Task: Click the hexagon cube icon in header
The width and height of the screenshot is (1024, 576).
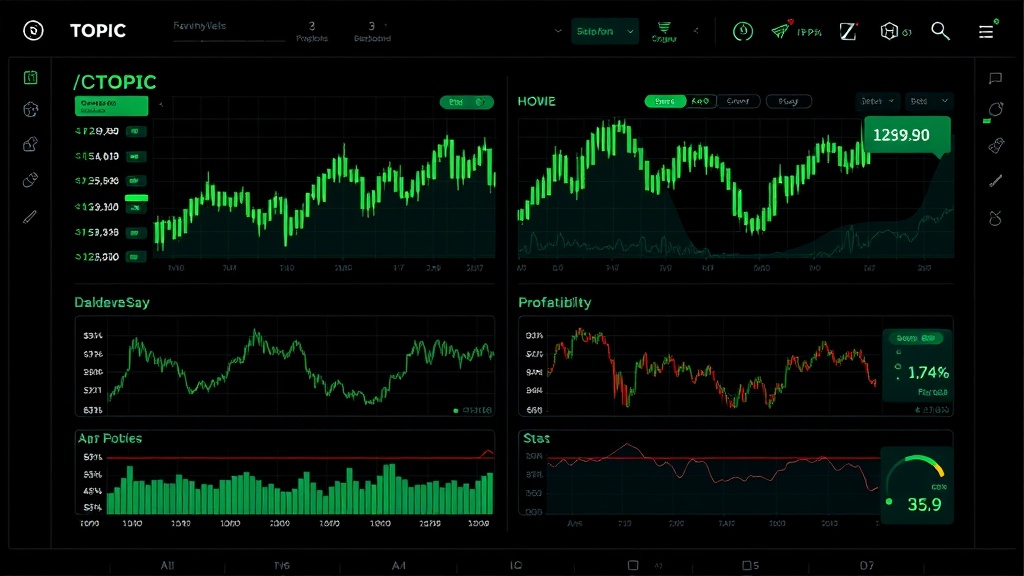Action: 889,31
